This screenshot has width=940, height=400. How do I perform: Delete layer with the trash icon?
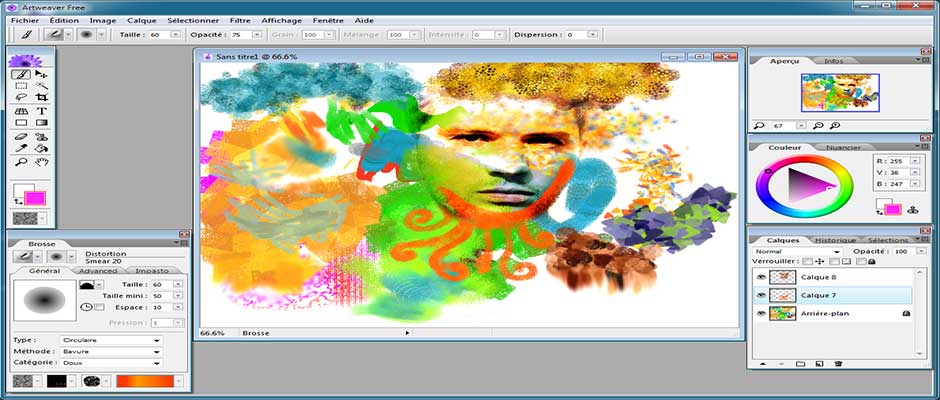[x=839, y=363]
